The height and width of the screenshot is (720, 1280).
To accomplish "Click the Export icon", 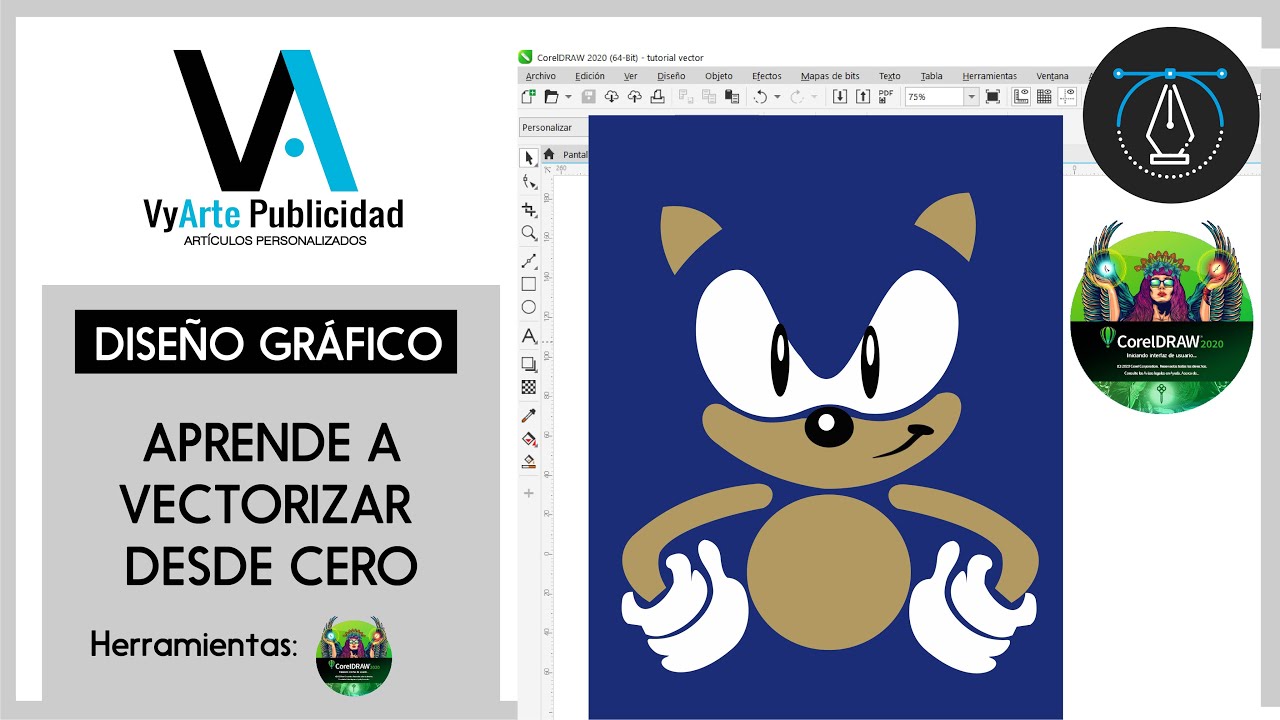I will [863, 96].
